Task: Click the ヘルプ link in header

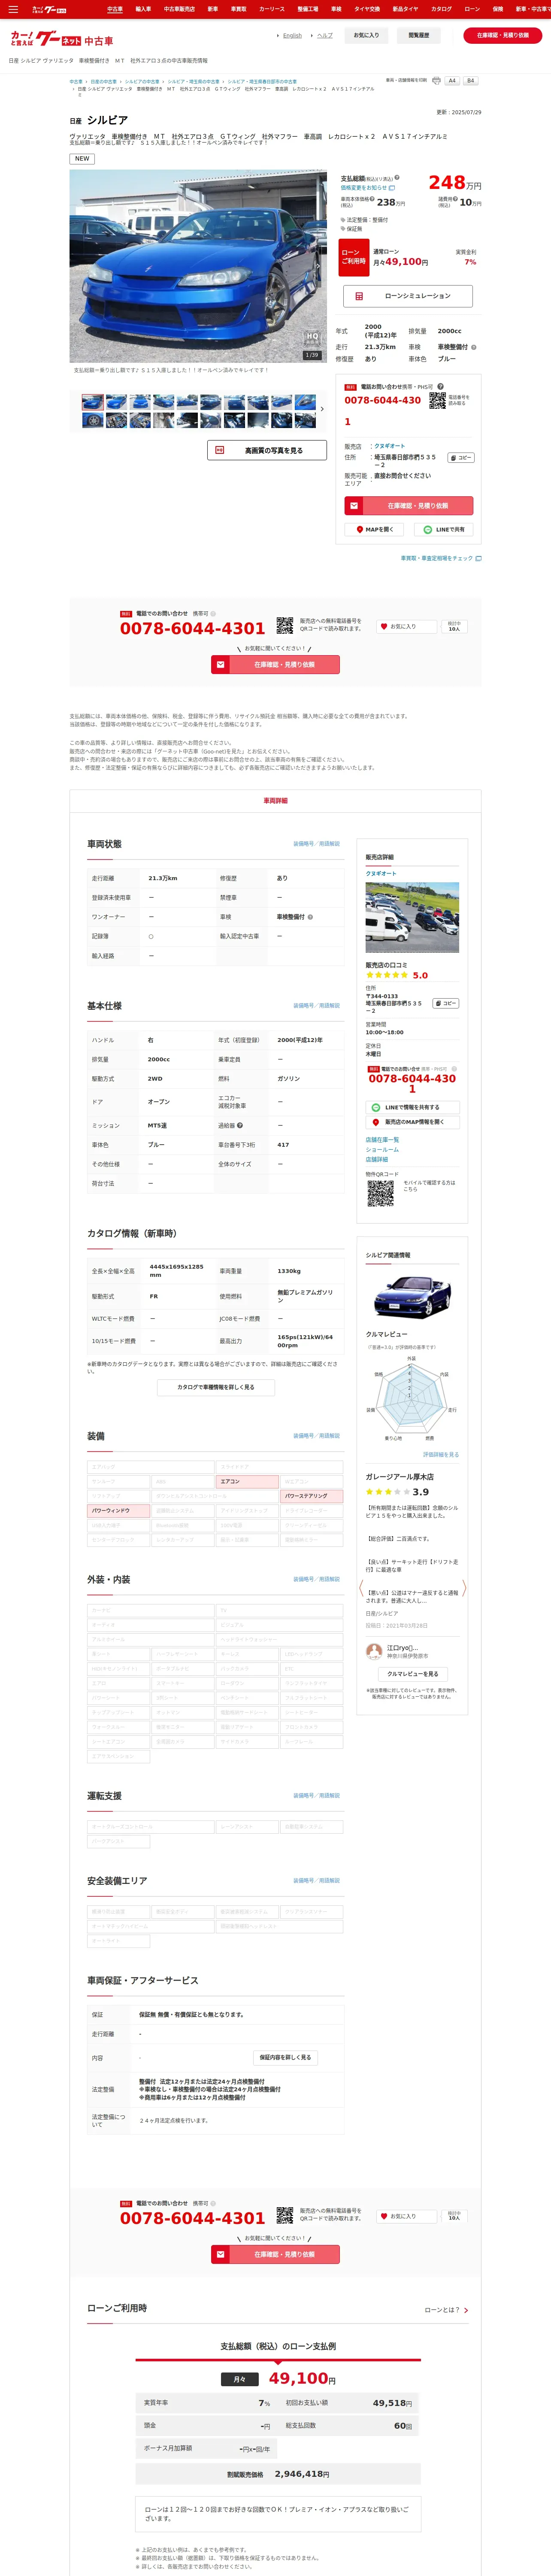Action: (325, 35)
